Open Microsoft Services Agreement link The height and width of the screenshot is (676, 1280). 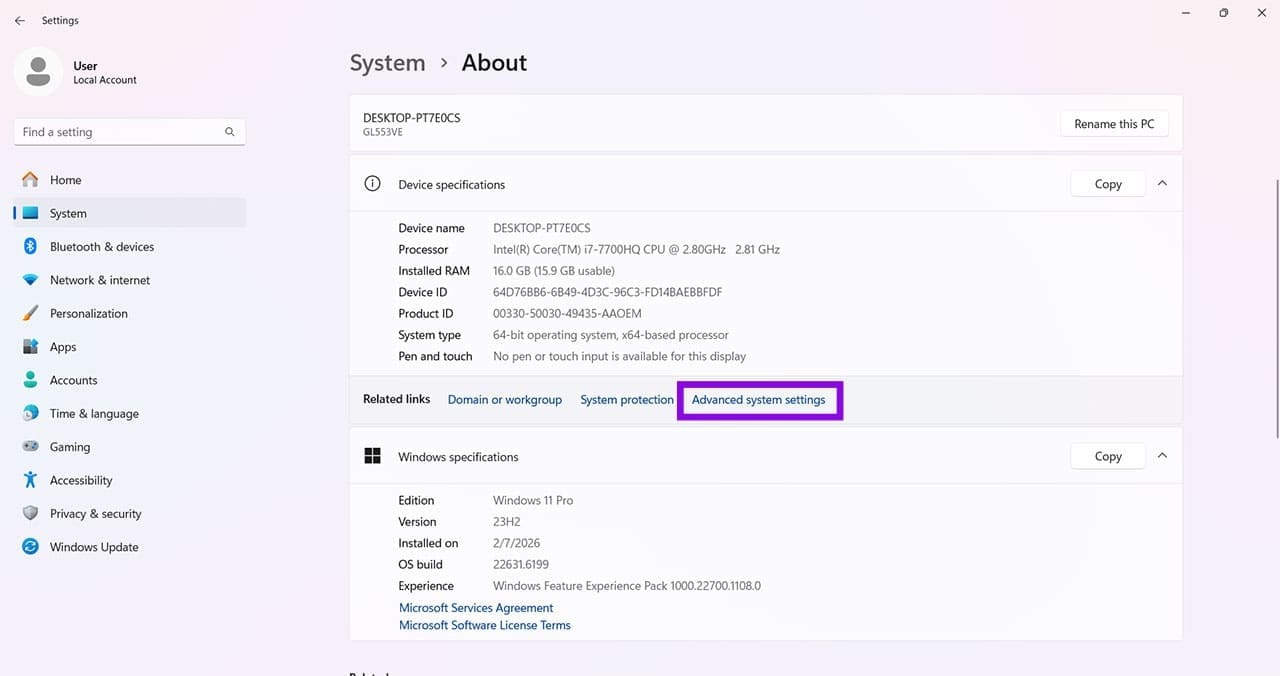[476, 608]
